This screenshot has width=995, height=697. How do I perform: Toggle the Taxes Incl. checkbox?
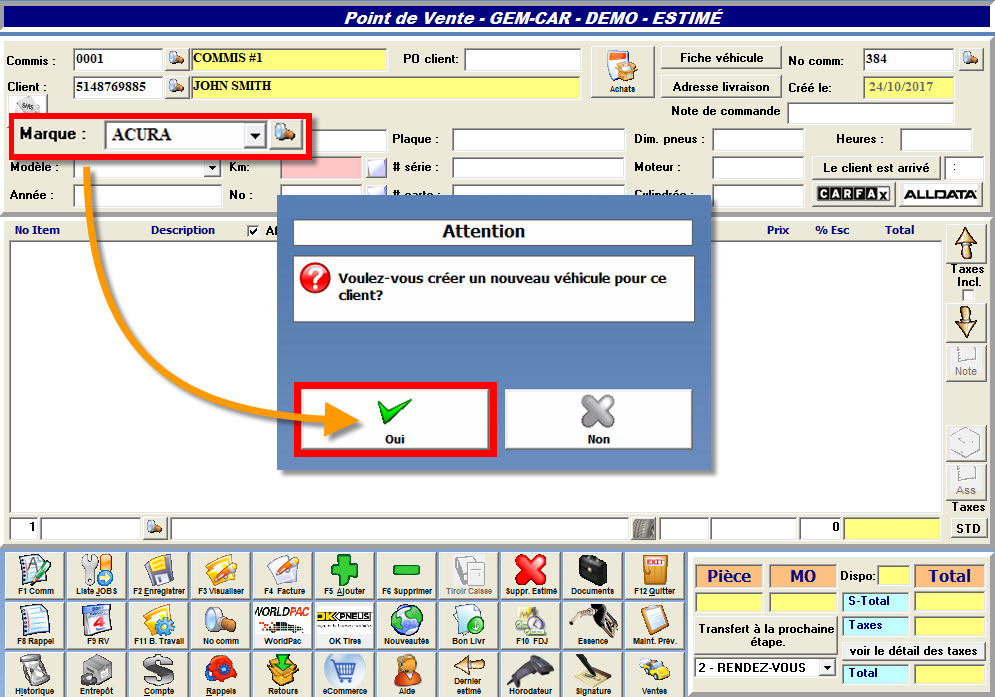click(x=968, y=295)
